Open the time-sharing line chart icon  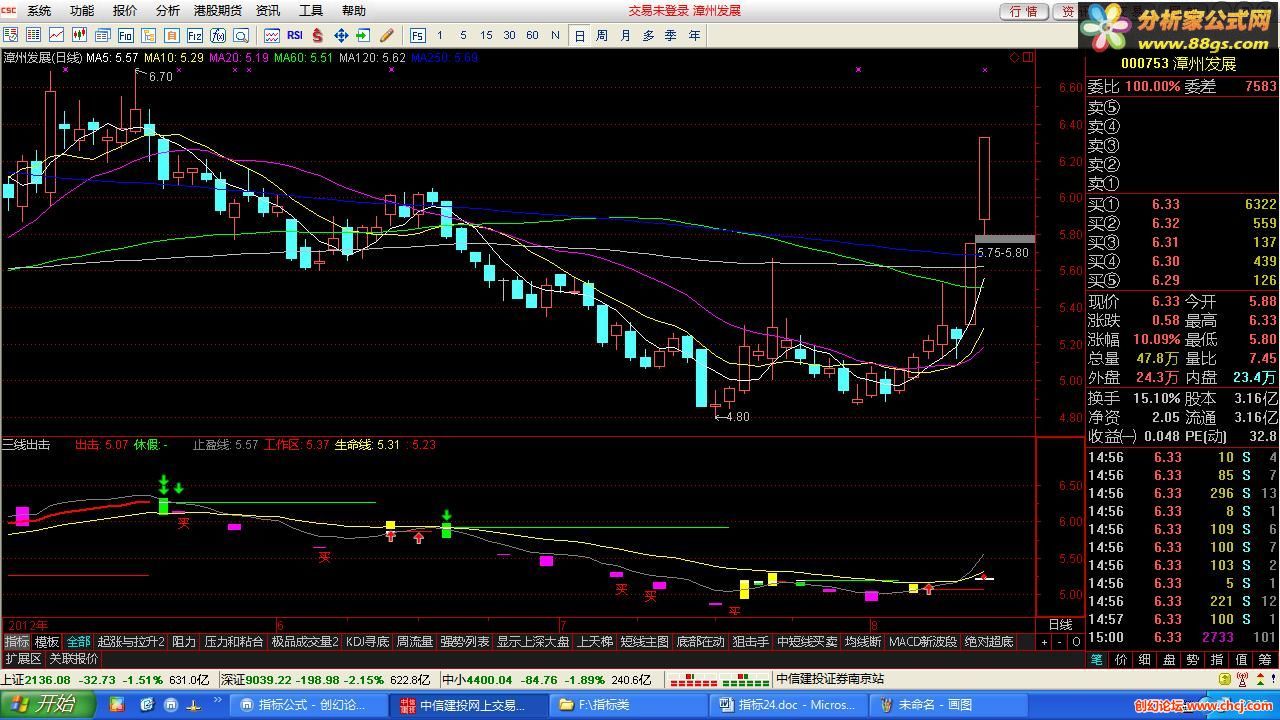pos(56,35)
